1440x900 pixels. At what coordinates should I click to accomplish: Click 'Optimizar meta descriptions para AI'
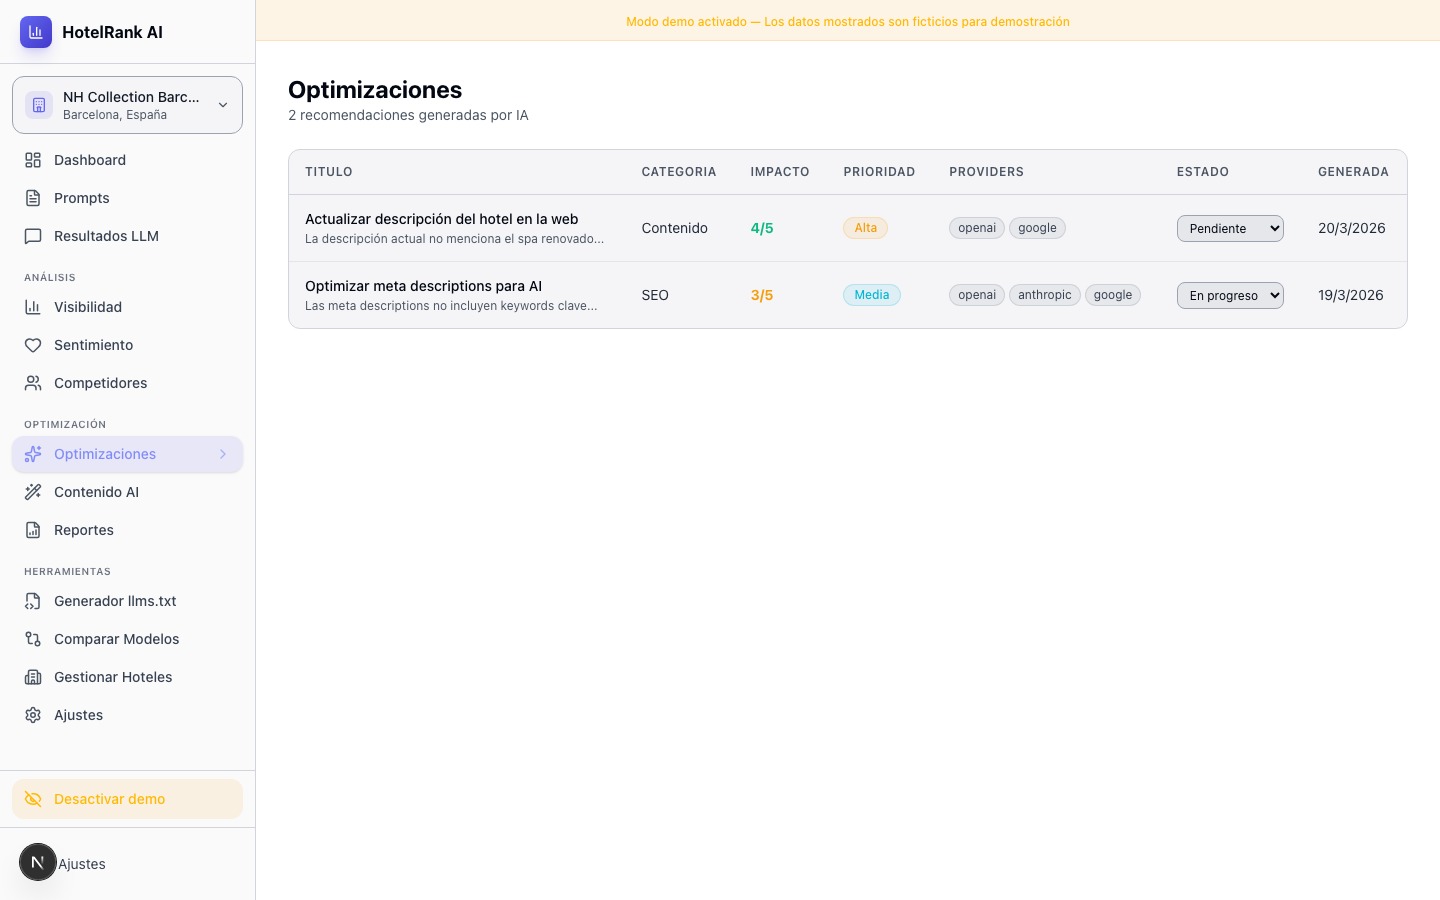(423, 286)
